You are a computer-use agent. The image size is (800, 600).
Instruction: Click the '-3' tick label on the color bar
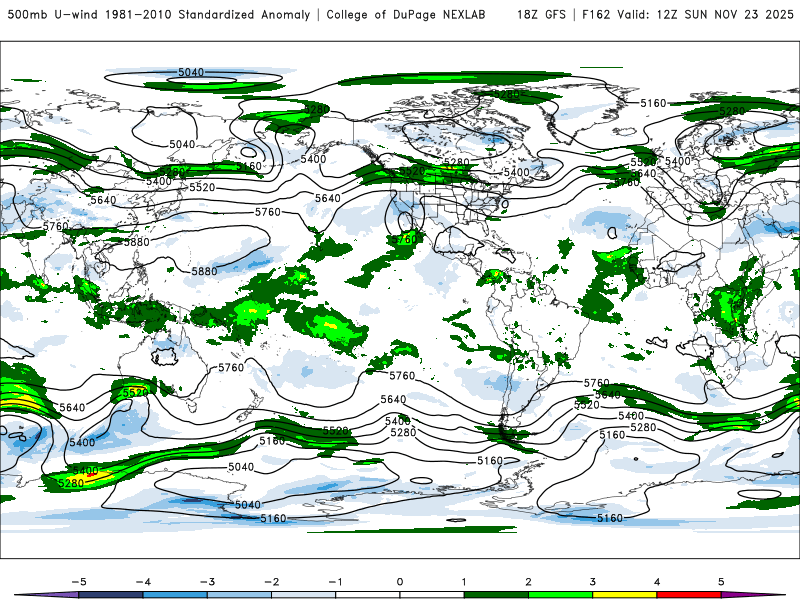coord(207,582)
